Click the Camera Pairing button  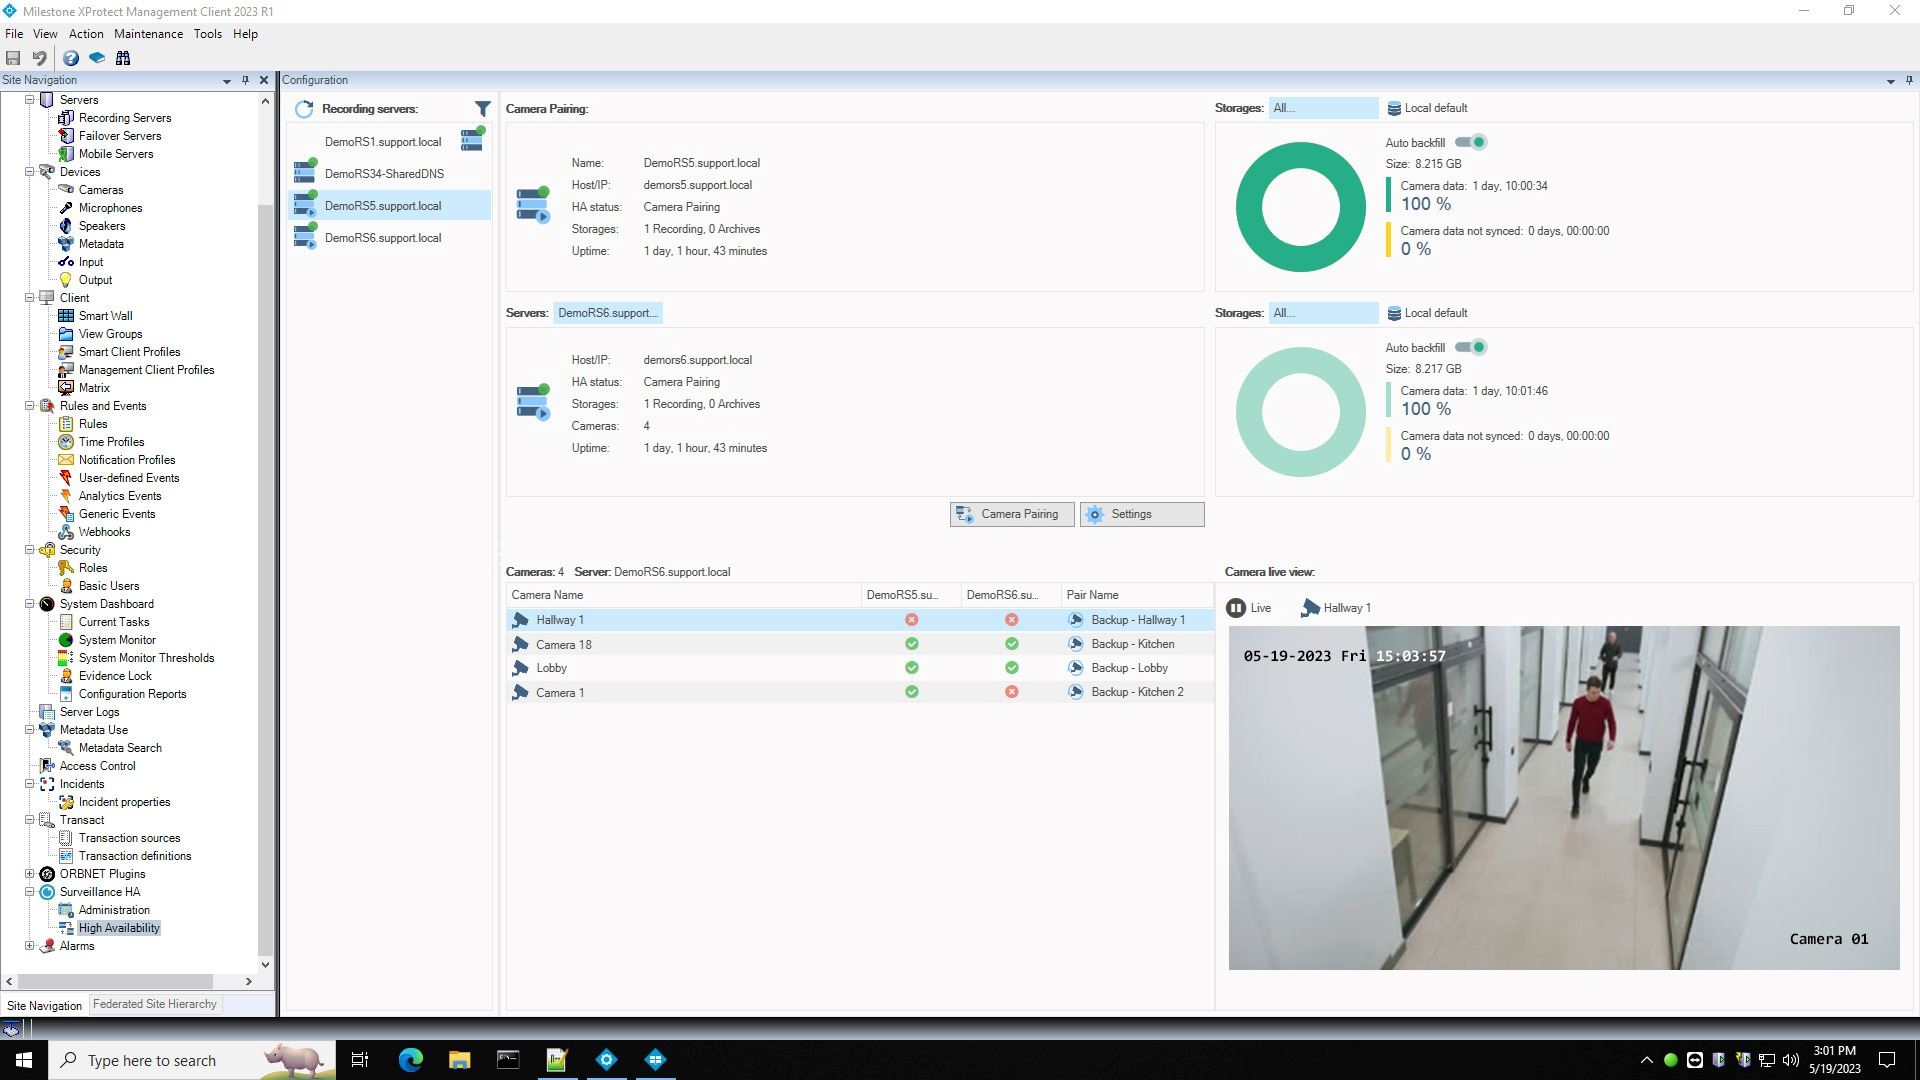(1010, 514)
